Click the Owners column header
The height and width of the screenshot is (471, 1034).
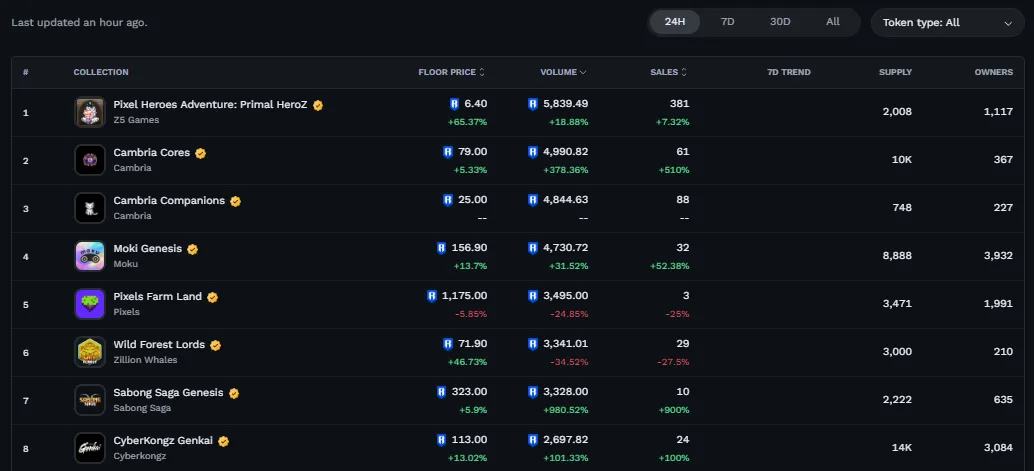pyautogui.click(x=994, y=73)
